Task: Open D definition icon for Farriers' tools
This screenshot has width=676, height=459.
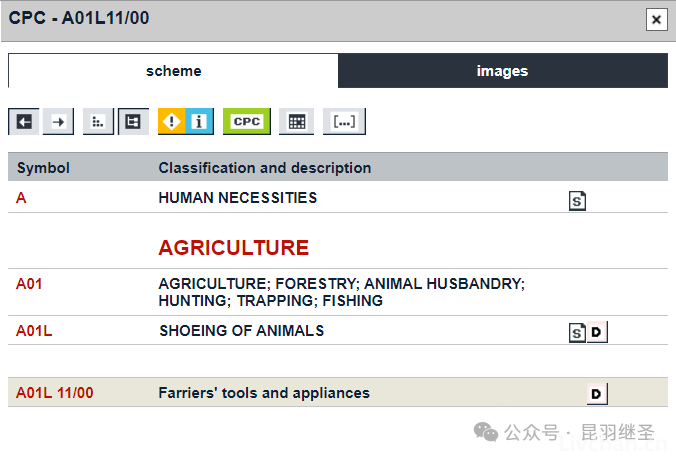Action: click(x=597, y=393)
